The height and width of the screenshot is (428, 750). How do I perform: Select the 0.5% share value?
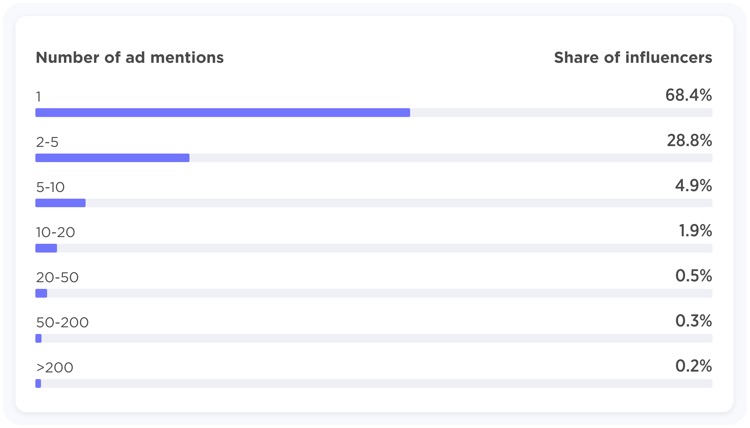point(694,276)
